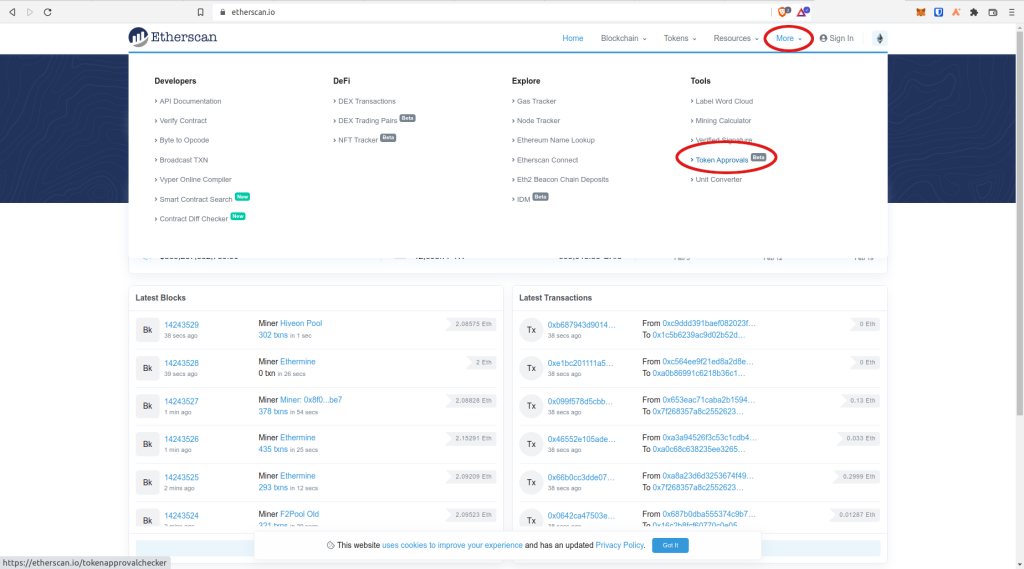Click the Tx icon for 0xb687943d9014

click(x=532, y=330)
